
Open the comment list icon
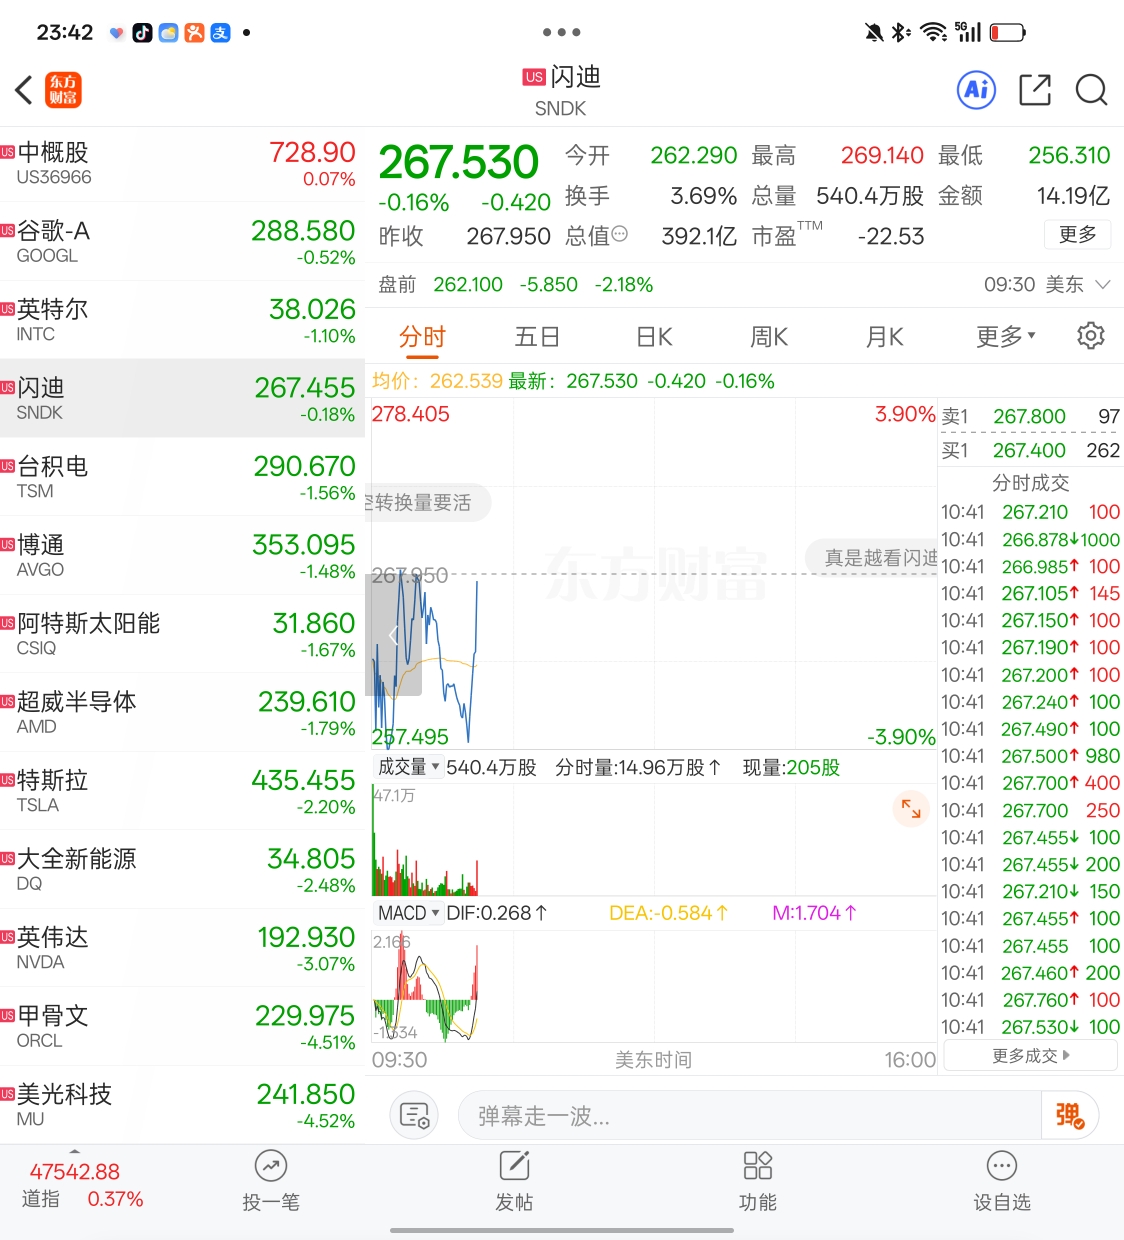[413, 1115]
